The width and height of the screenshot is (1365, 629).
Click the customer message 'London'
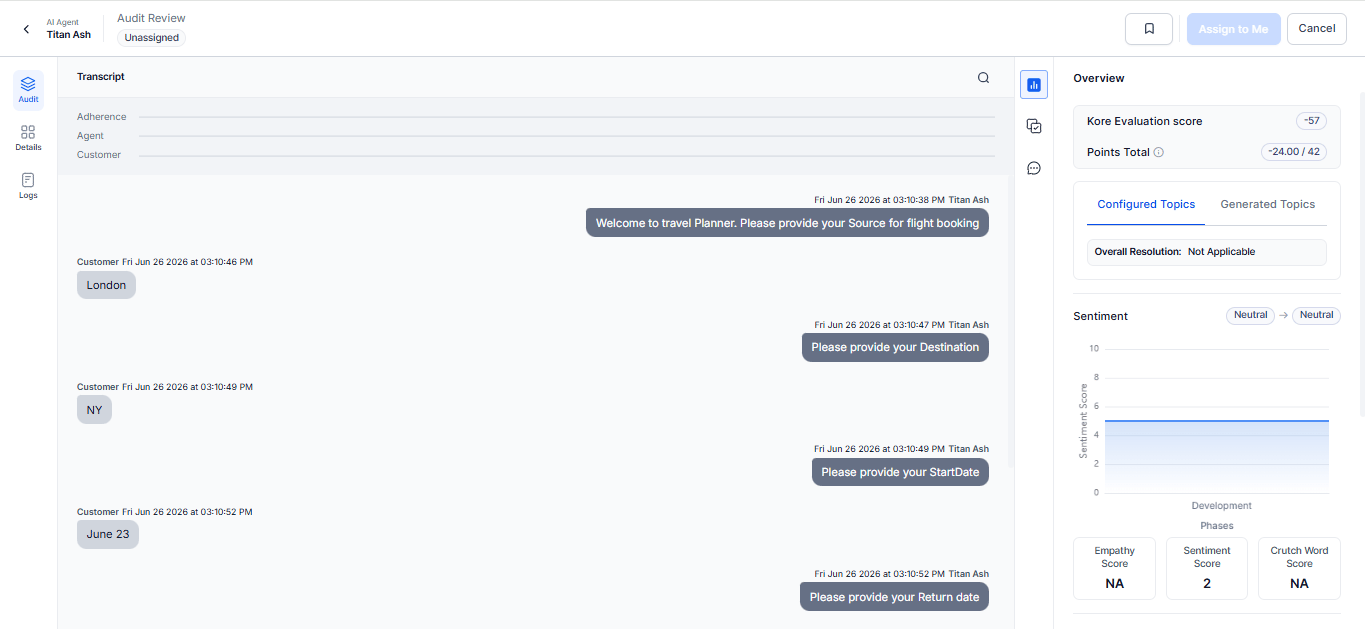[106, 285]
